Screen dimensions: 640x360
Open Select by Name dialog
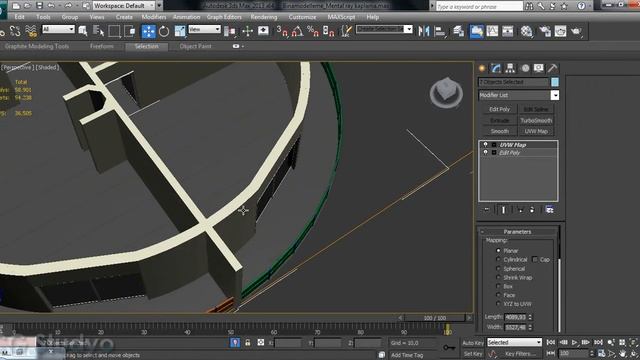point(98,31)
